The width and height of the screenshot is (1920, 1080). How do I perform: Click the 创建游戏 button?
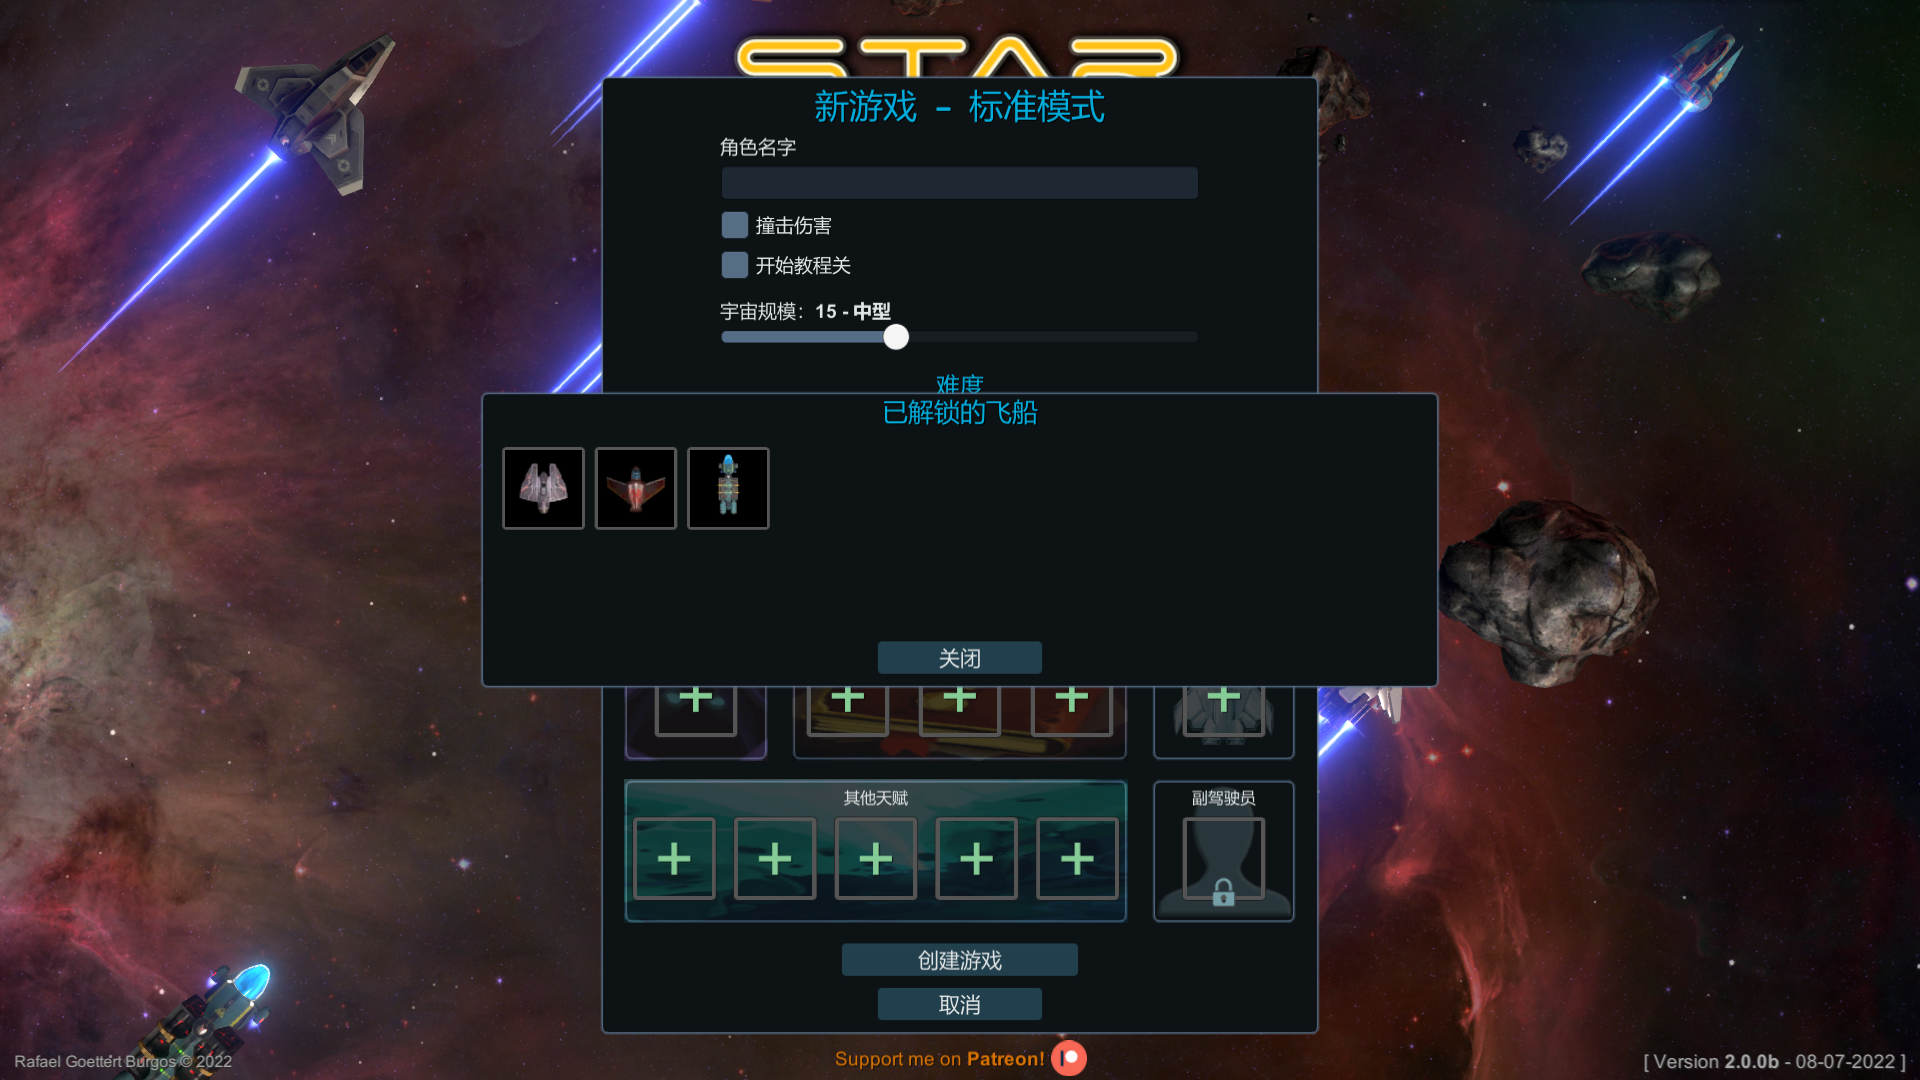(960, 960)
